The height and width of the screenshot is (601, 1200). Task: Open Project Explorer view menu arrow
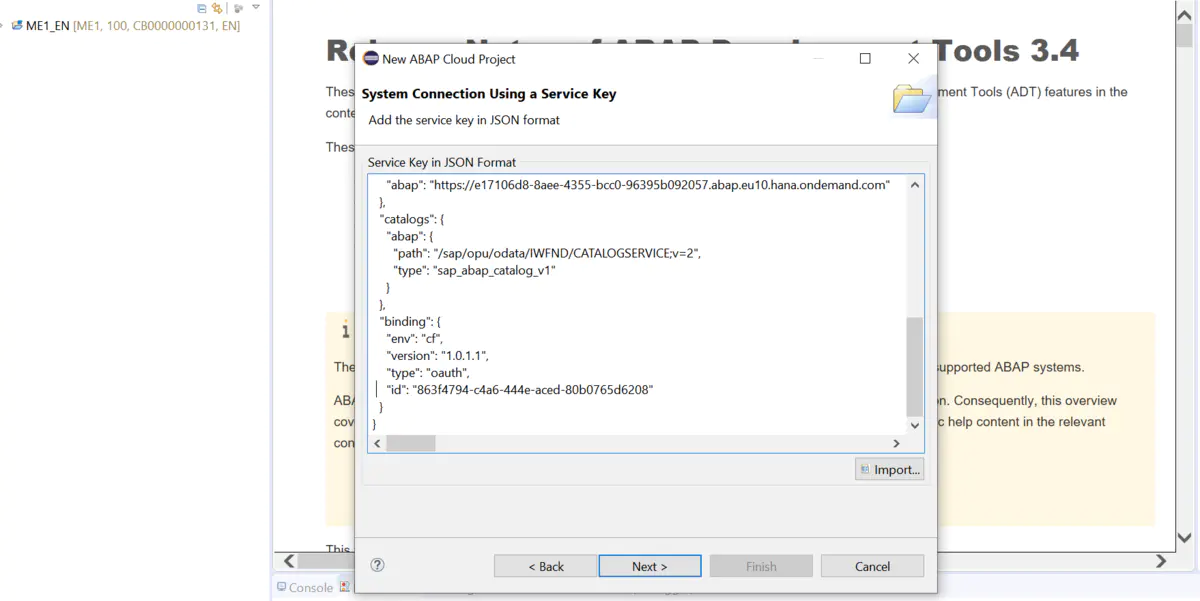pyautogui.click(x=256, y=7)
